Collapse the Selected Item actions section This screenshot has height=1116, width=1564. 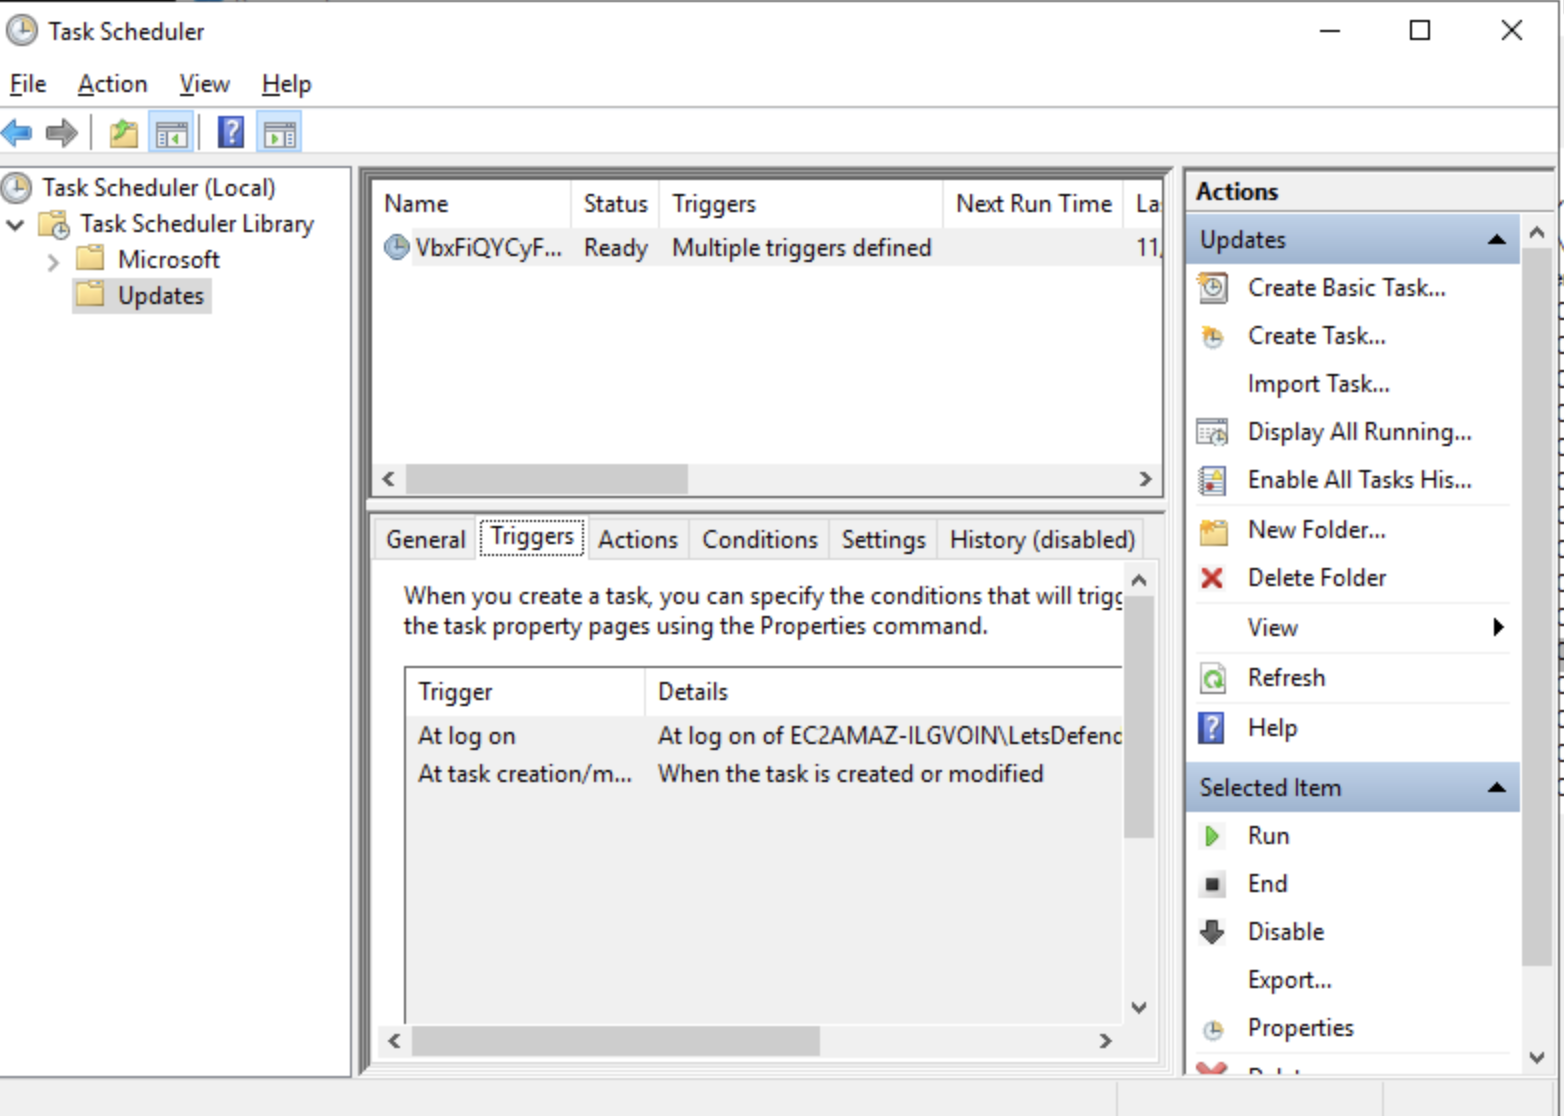click(x=1497, y=788)
